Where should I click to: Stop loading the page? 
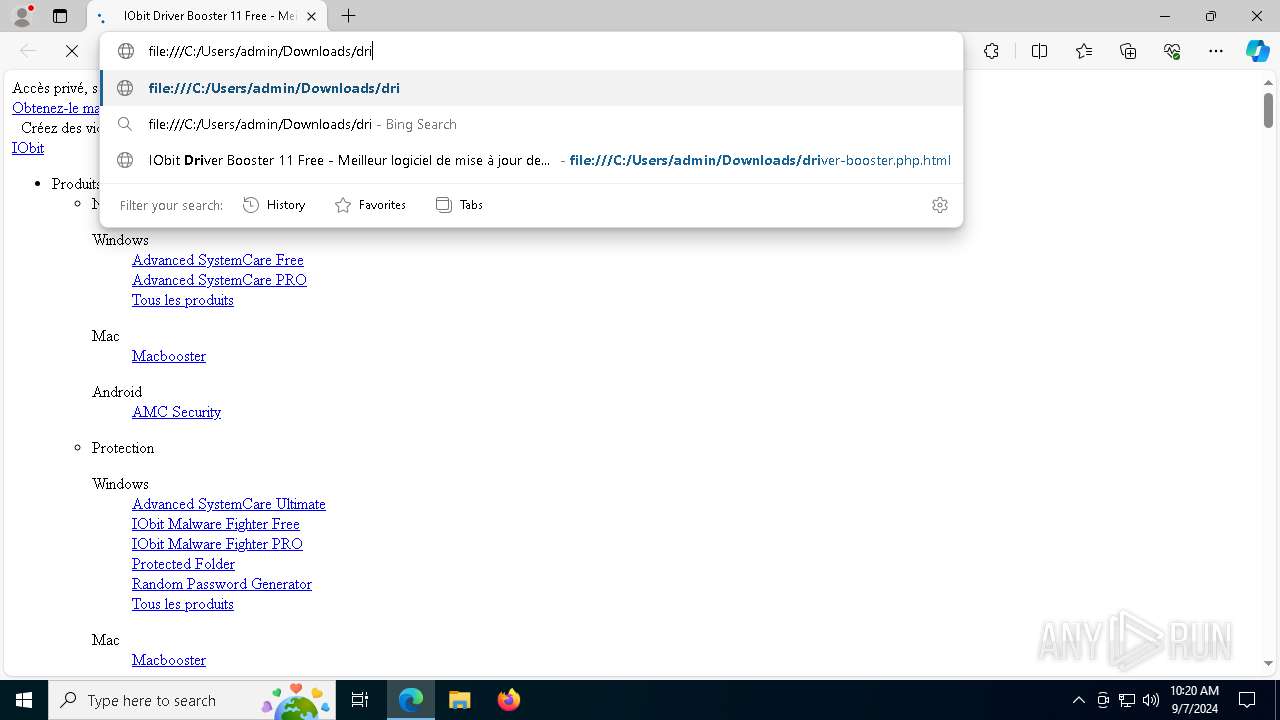click(x=72, y=51)
